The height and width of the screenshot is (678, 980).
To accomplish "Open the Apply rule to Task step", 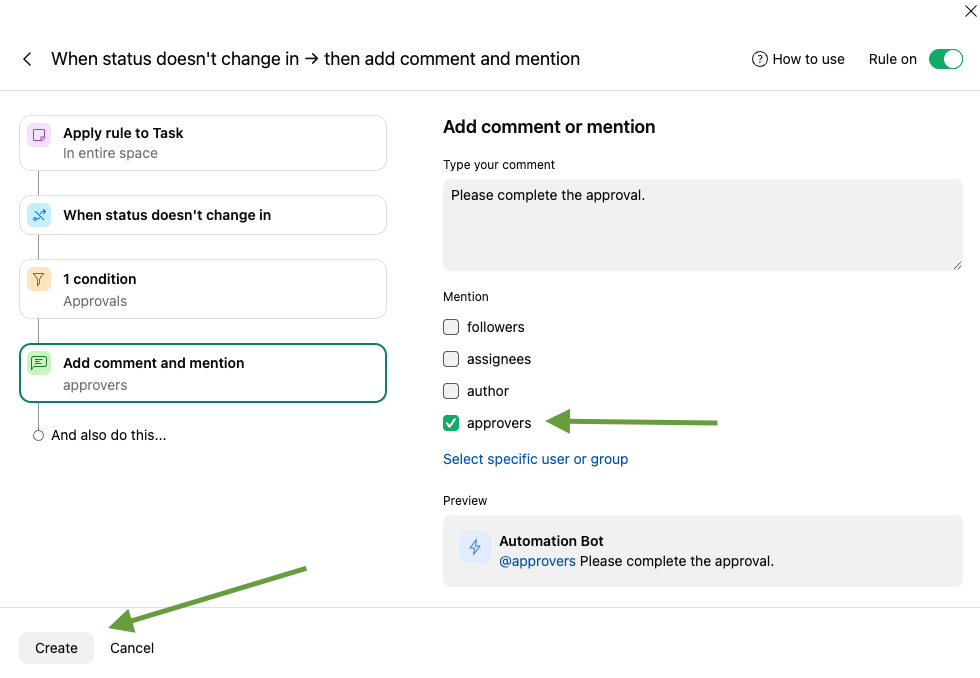I will click(x=202, y=143).
